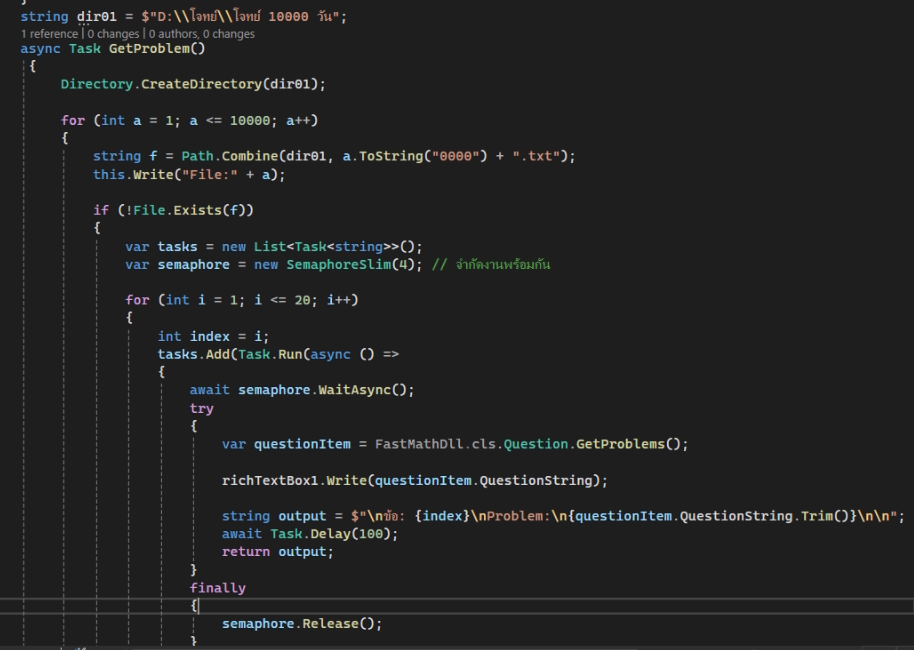Click dir01 in the string declaration line
The height and width of the screenshot is (650, 914).
pyautogui.click(x=97, y=16)
